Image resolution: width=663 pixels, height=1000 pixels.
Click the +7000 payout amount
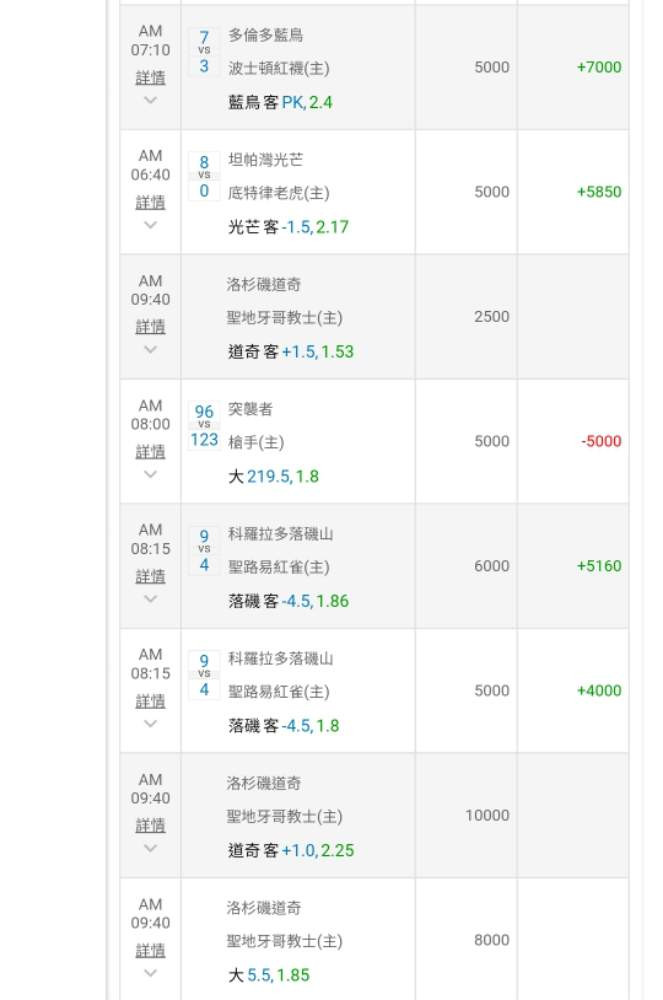[599, 67]
